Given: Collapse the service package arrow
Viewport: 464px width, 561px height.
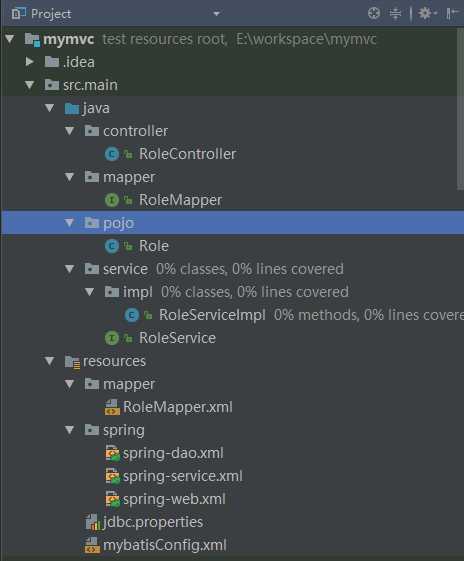Looking at the screenshot, I should [70, 269].
